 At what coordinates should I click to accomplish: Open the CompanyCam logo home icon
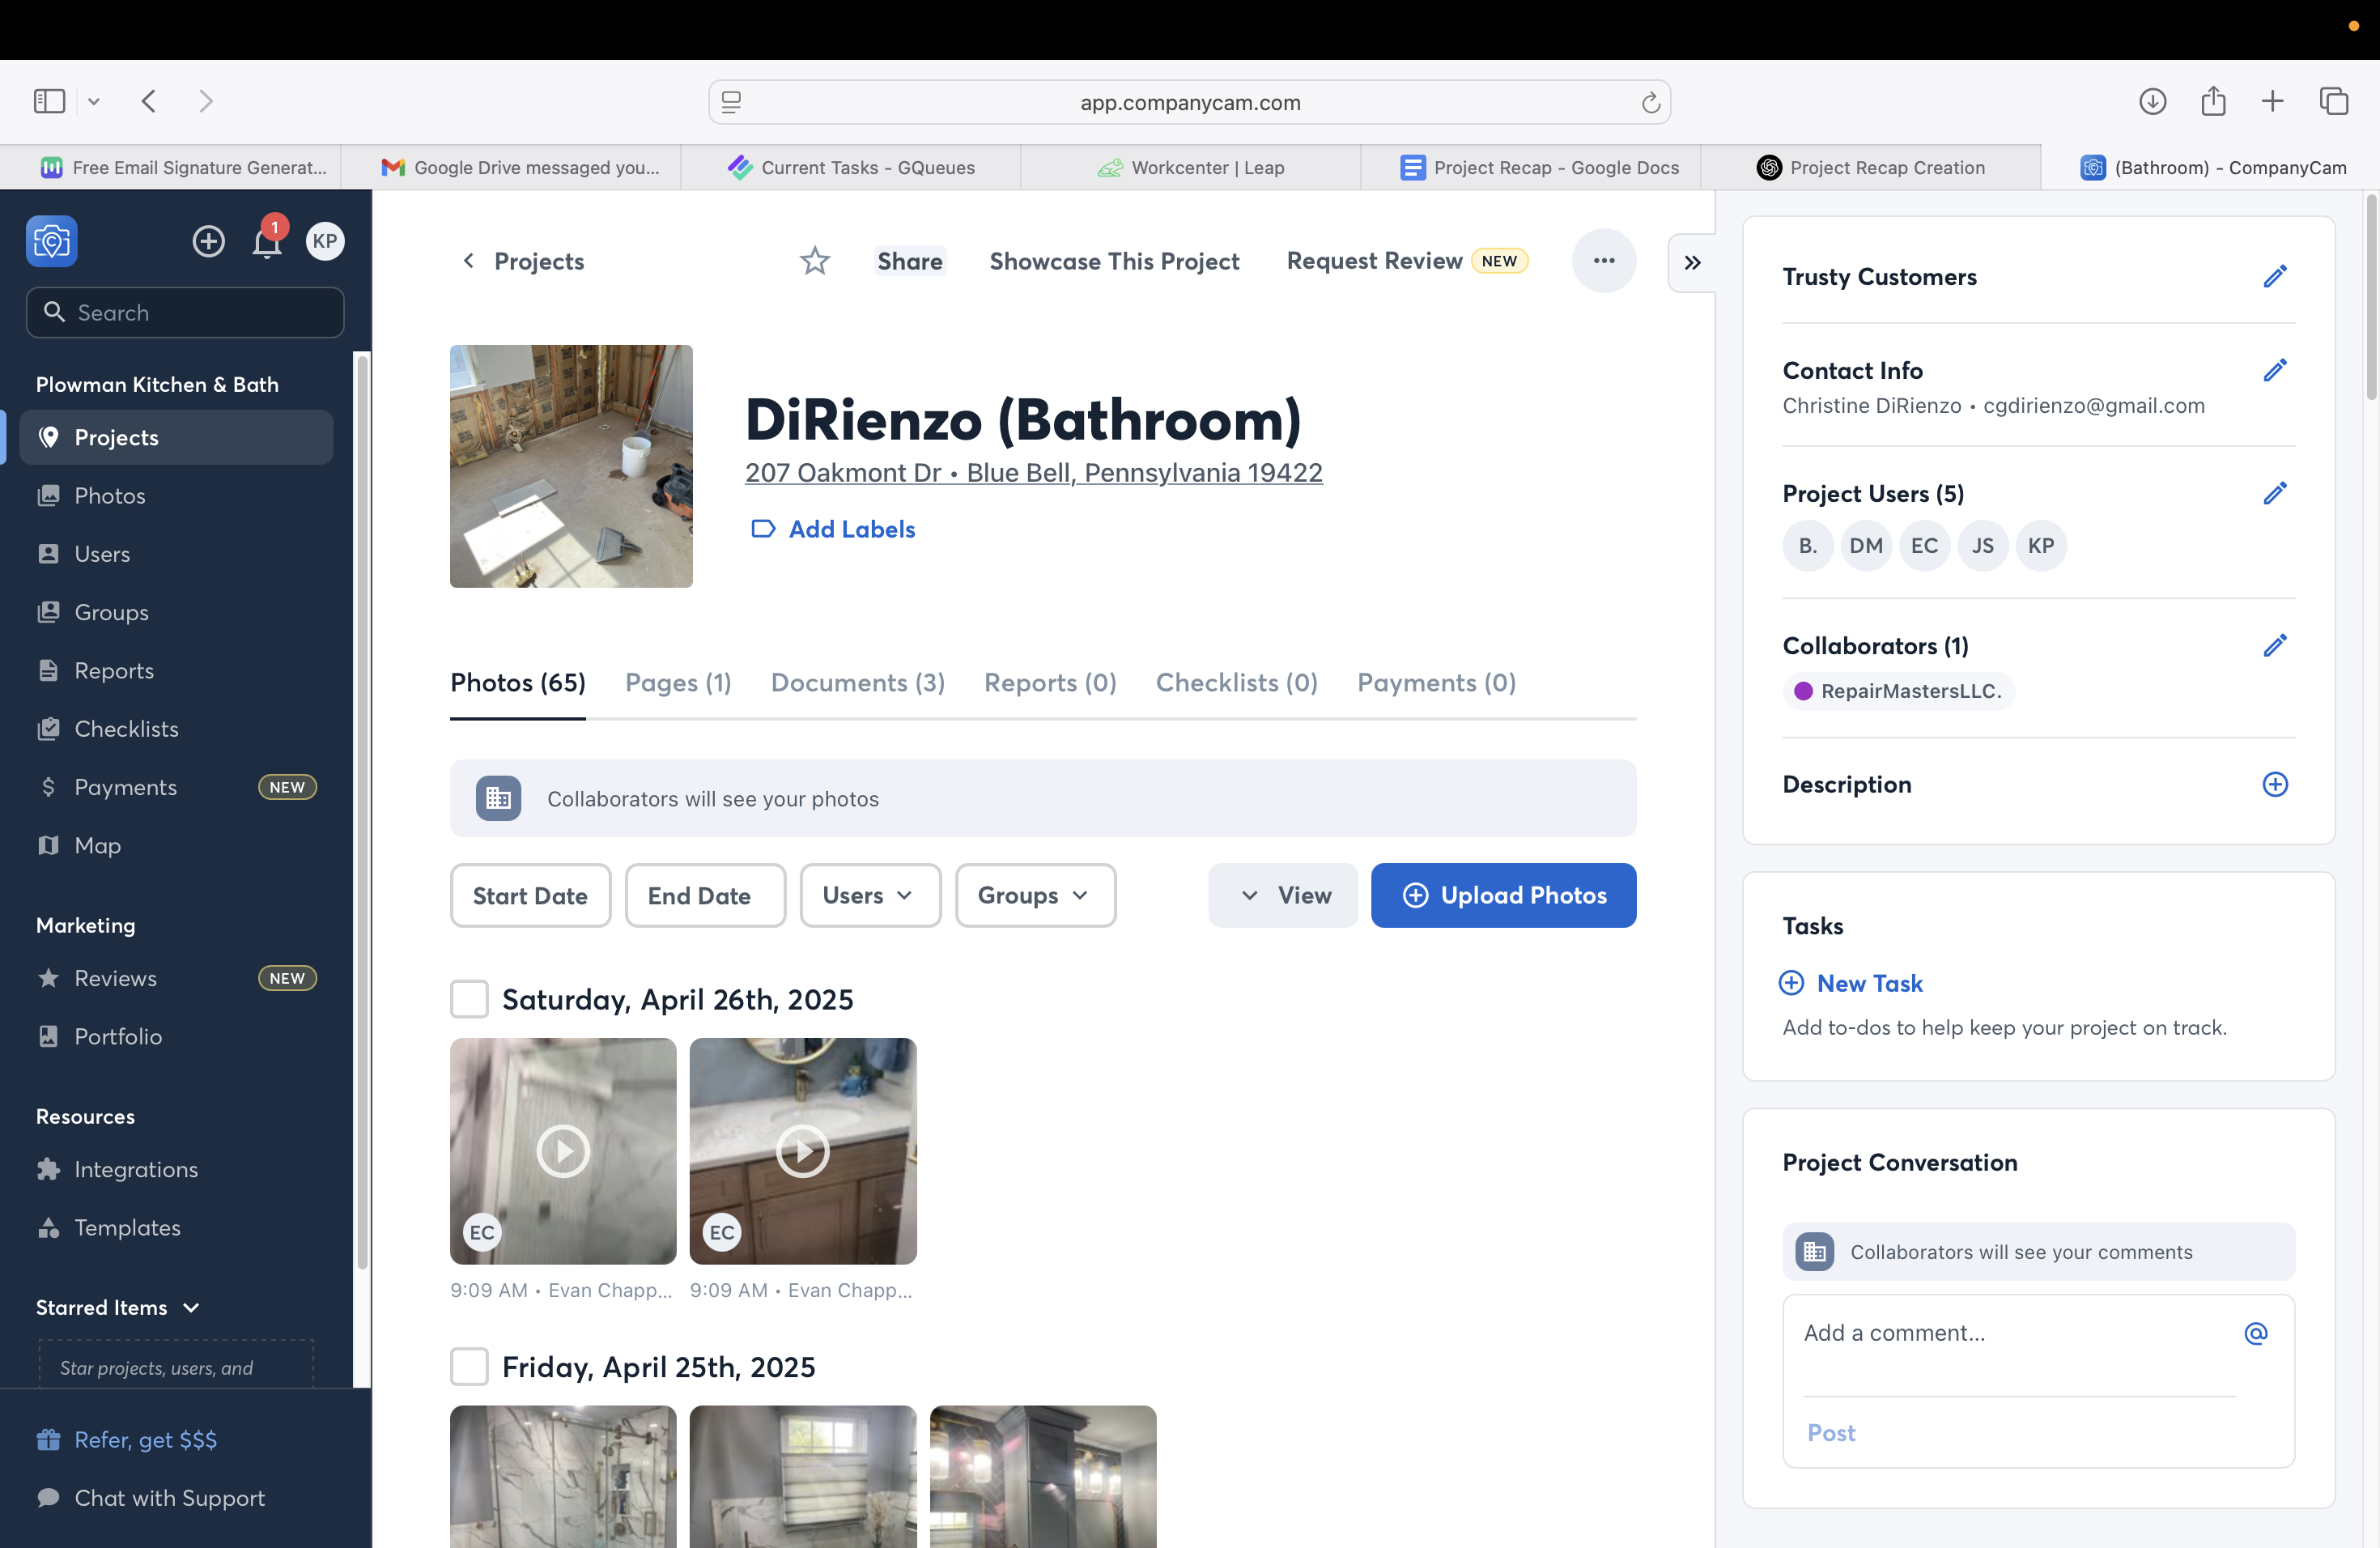[52, 241]
